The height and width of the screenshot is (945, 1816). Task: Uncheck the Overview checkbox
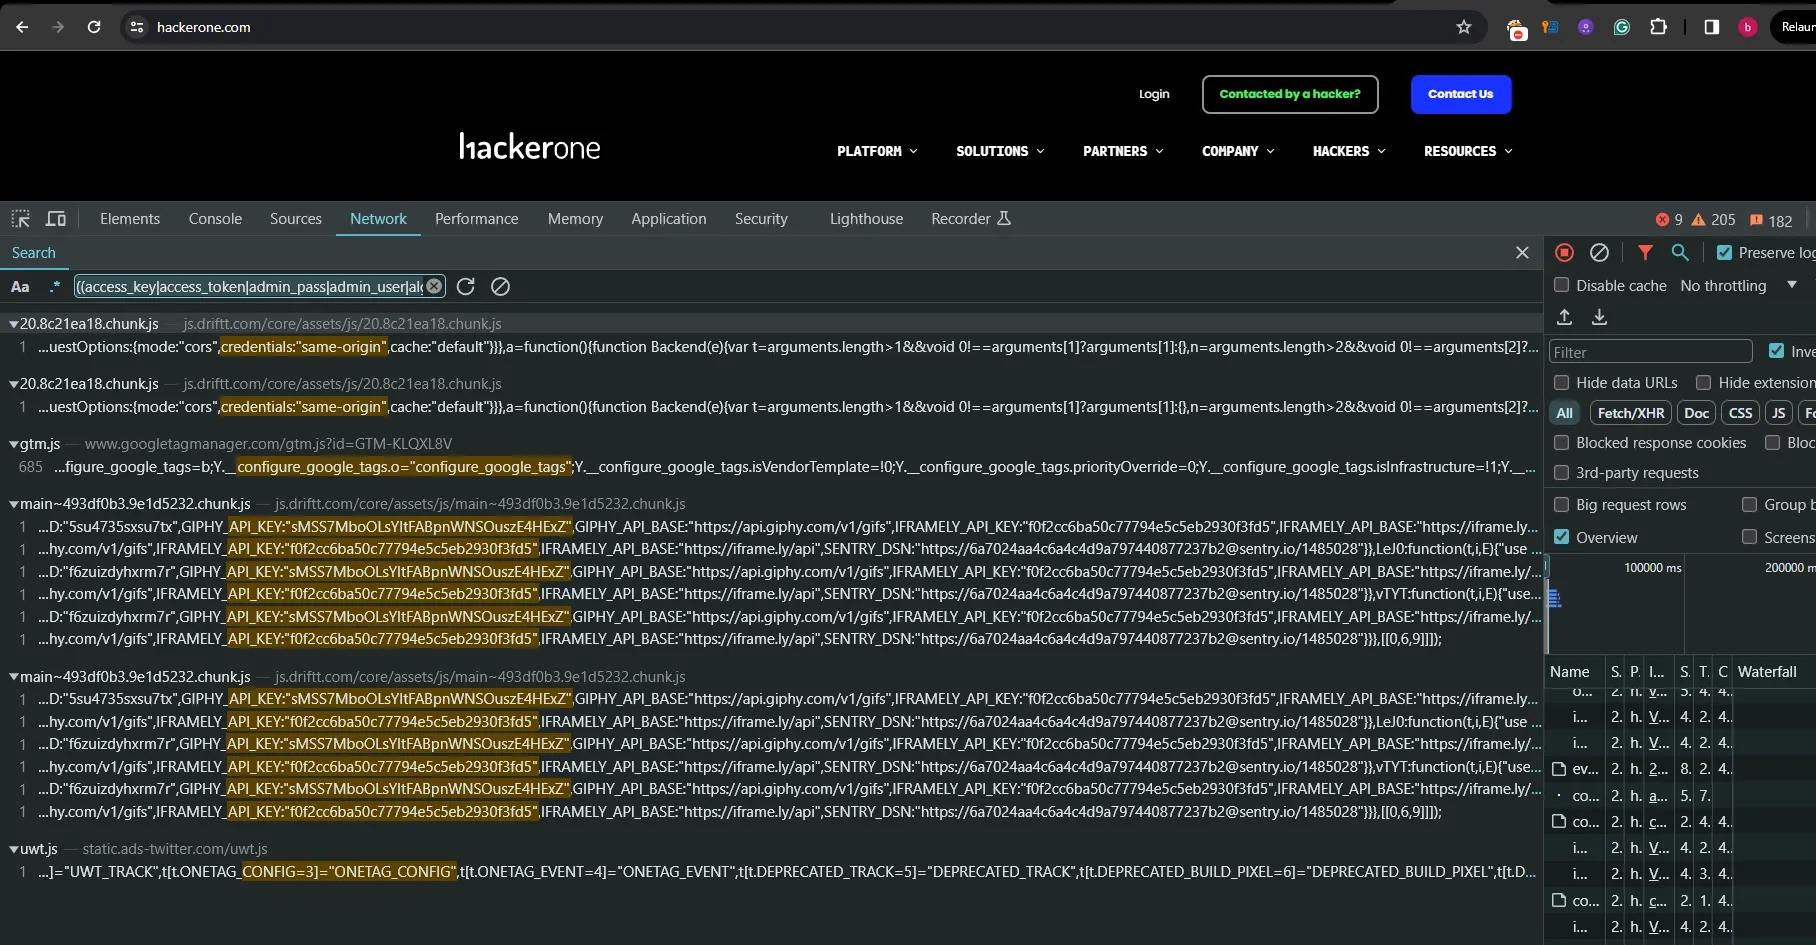[1561, 537]
